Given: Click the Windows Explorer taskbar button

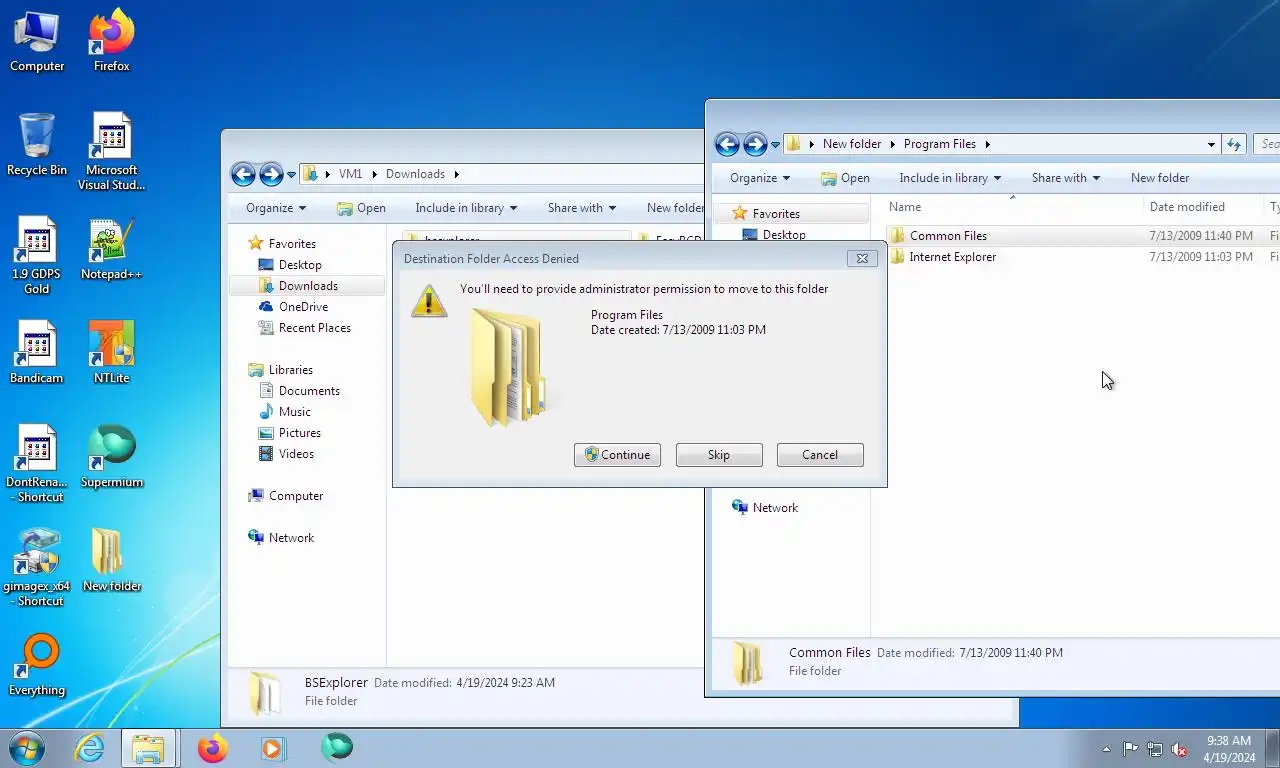Looking at the screenshot, I should coord(148,748).
